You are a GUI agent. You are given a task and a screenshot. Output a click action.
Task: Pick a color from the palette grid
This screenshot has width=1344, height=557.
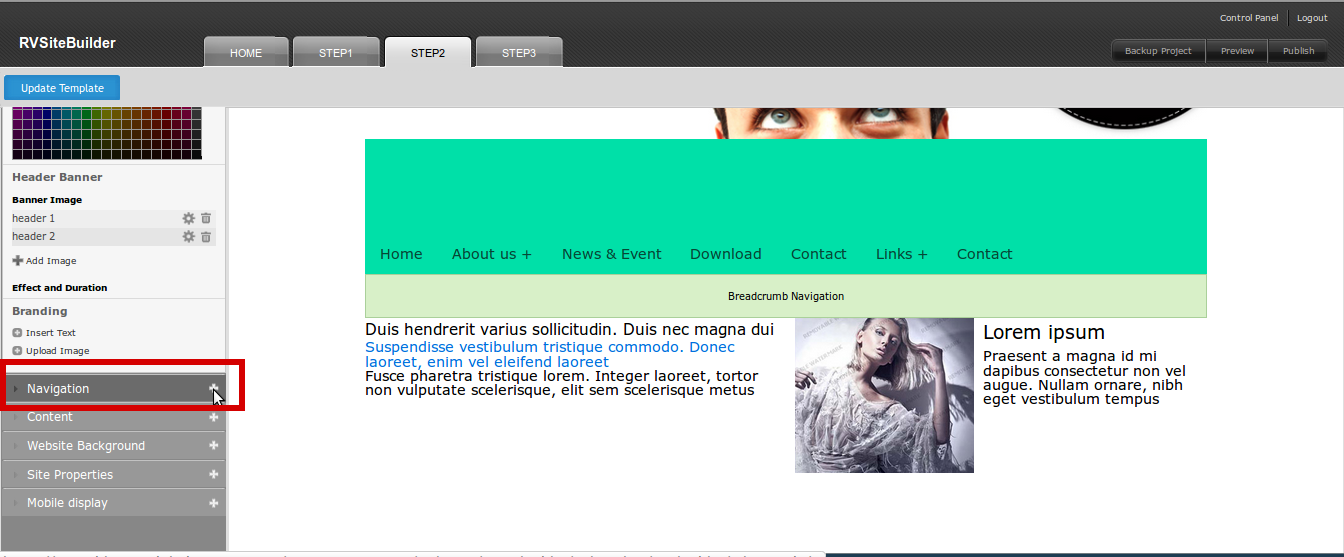106,132
